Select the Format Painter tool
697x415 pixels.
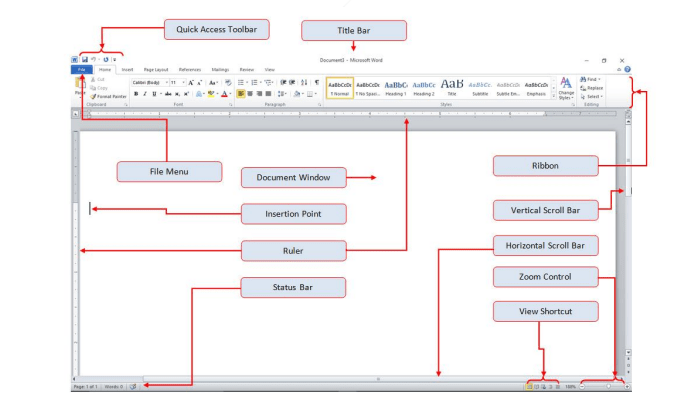[109, 97]
